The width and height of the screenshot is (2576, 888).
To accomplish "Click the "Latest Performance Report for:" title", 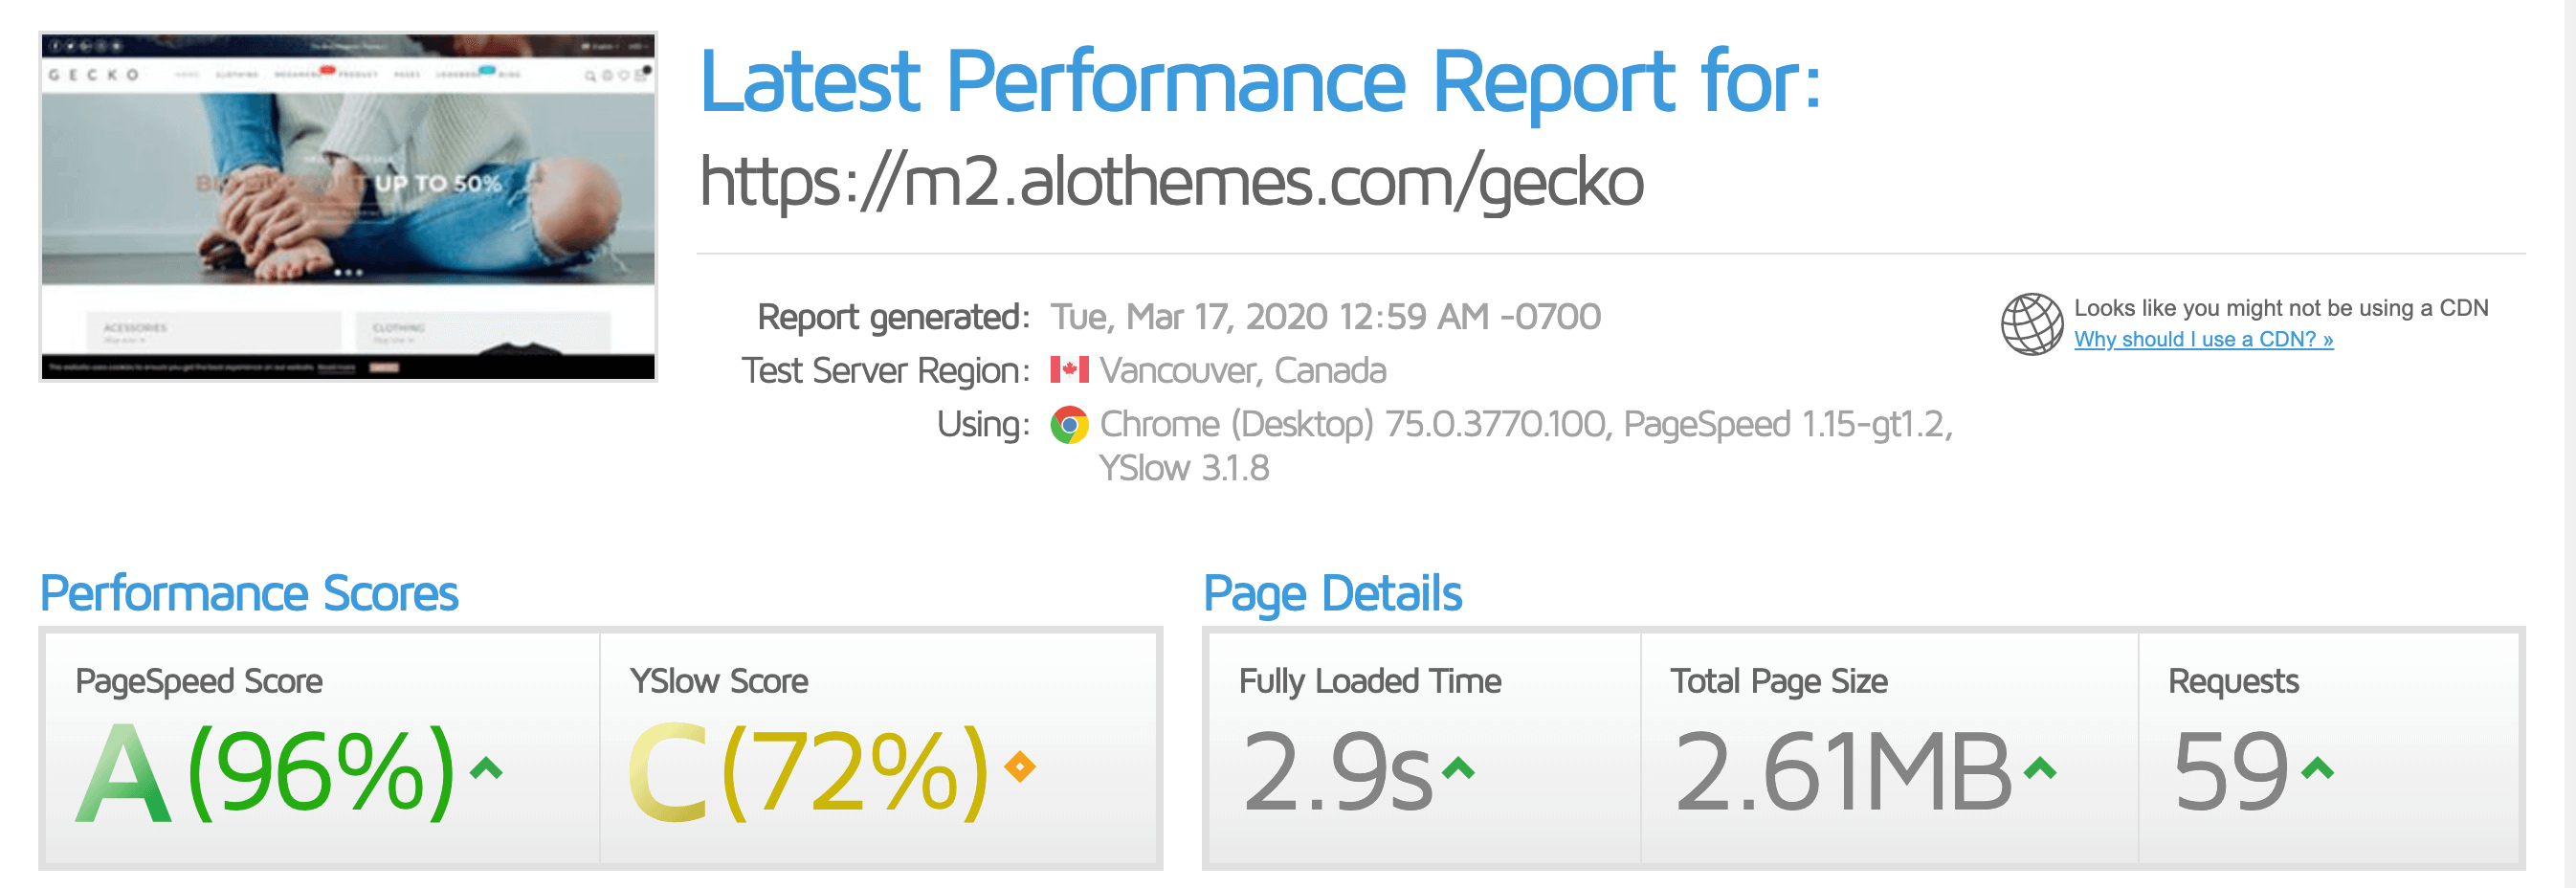I will coord(1260,82).
